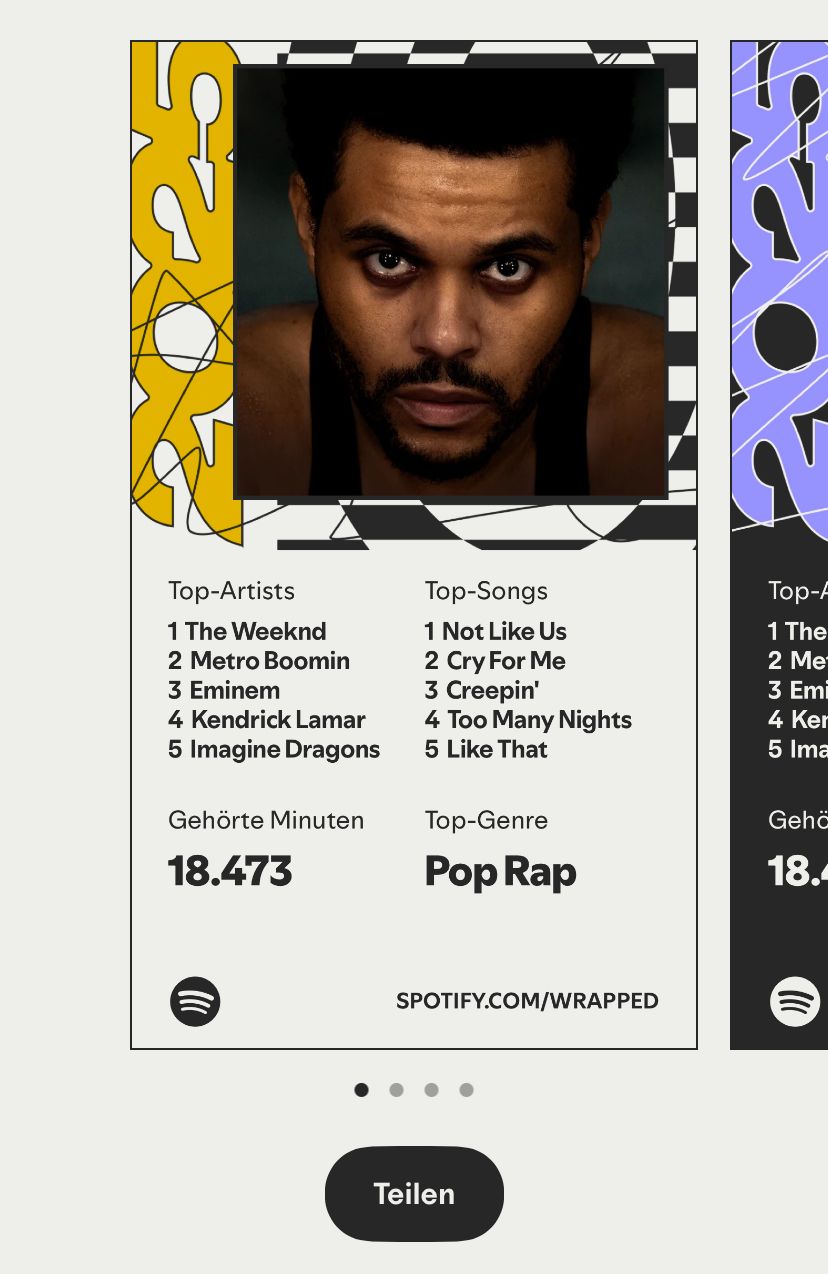Click the artist photo on the Wrapped card
Viewport: 828px width, 1274px height.
coord(449,282)
